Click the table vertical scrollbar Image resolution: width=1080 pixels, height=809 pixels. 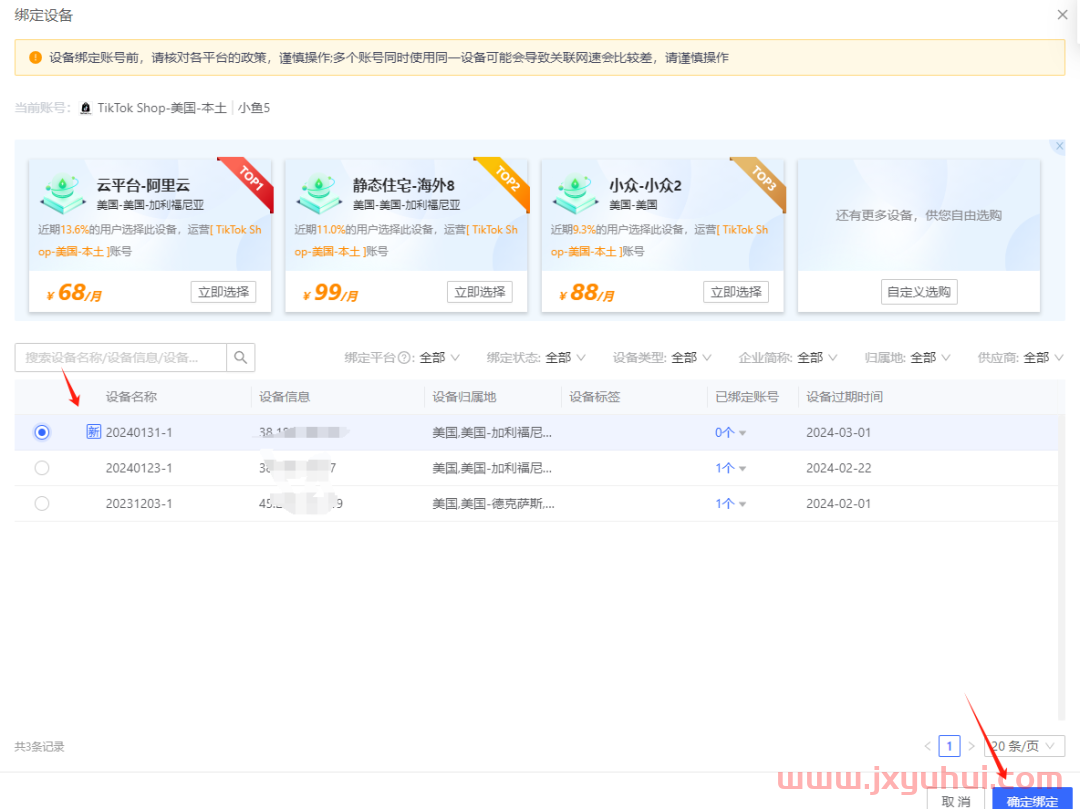click(1061, 568)
